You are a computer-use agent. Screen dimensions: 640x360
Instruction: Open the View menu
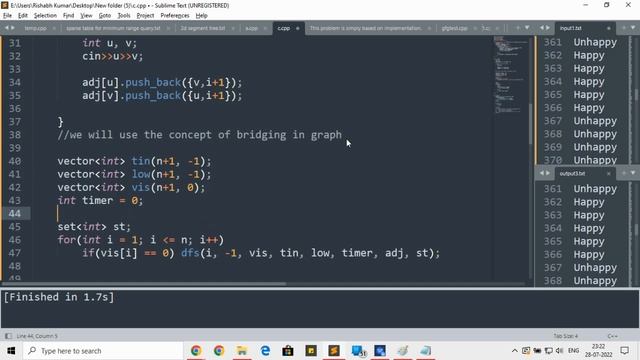click(86, 16)
